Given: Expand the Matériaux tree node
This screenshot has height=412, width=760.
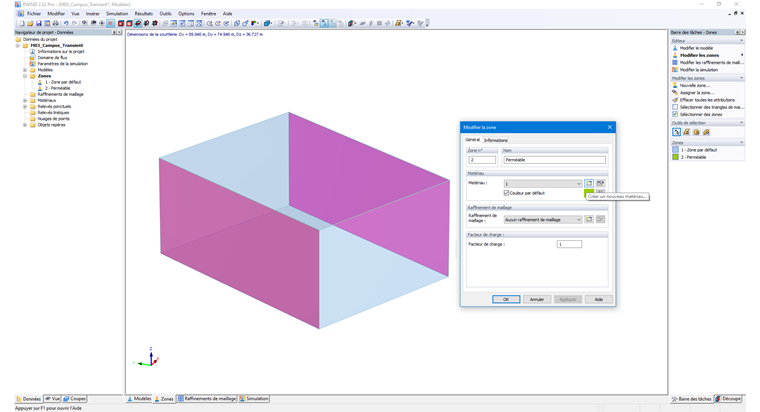Looking at the screenshot, I should tap(25, 100).
